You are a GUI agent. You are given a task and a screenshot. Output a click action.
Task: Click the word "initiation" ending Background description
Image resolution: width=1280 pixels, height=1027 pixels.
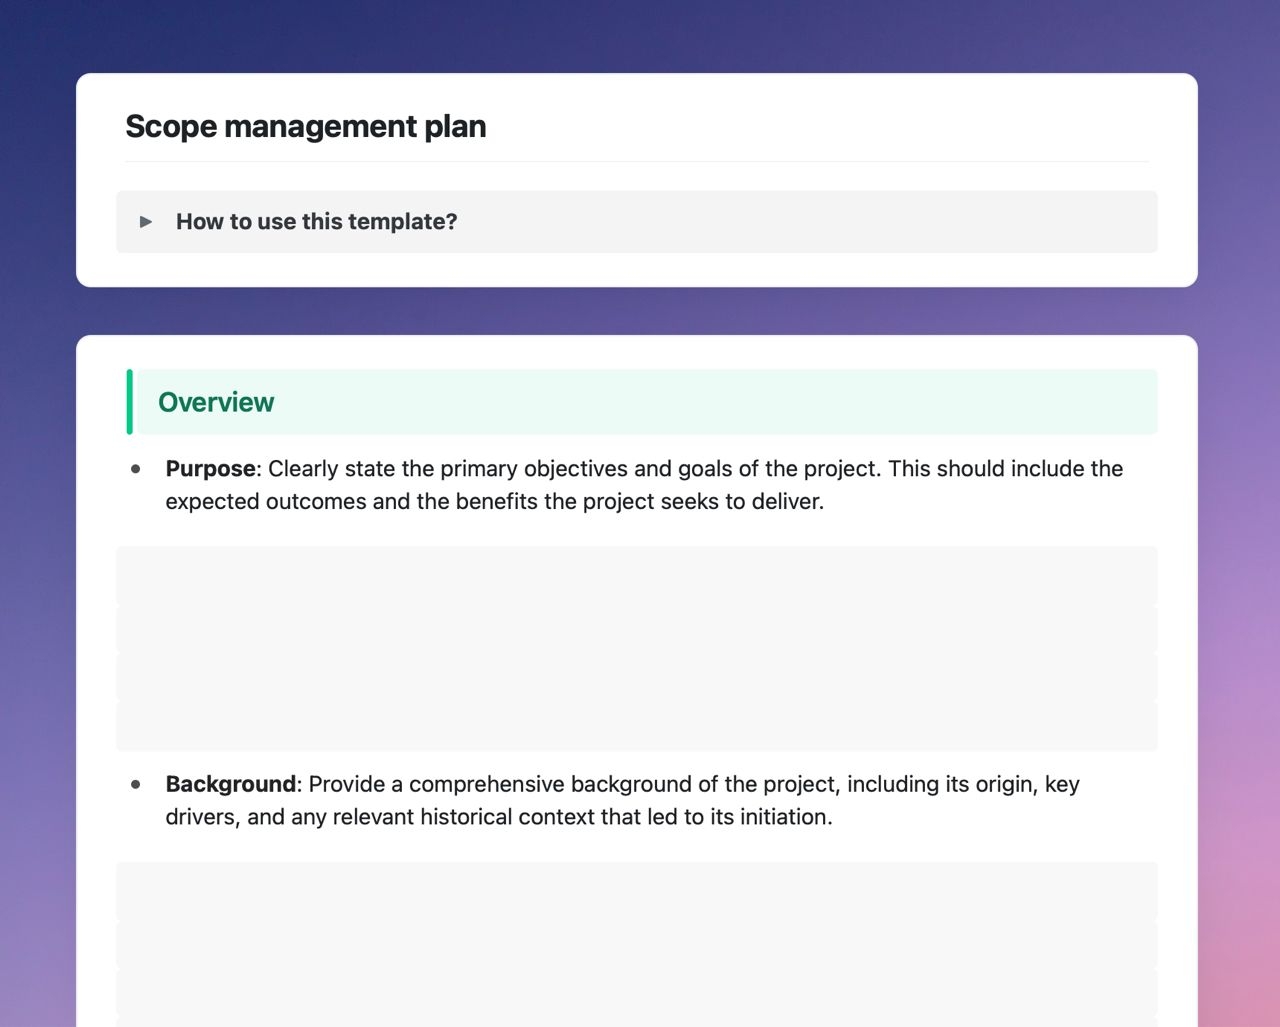[782, 818]
